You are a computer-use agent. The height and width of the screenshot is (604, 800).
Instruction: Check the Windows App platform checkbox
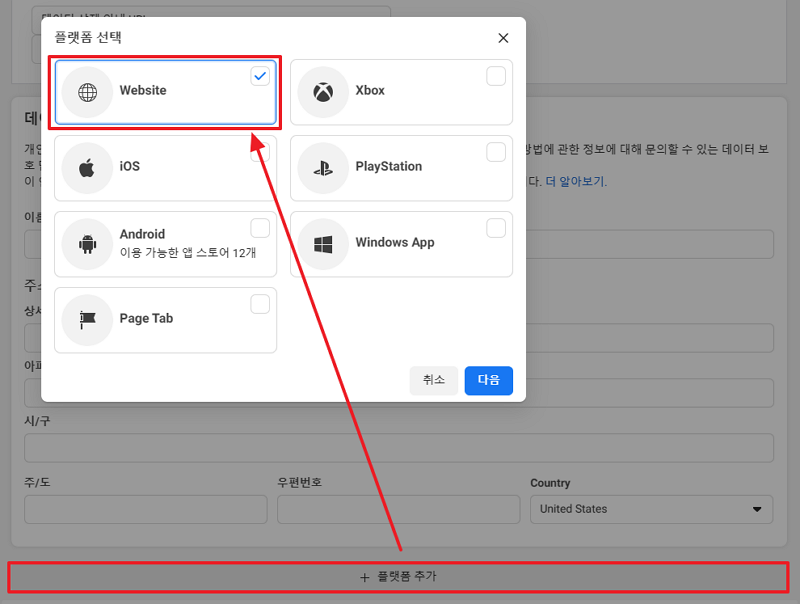pos(496,228)
